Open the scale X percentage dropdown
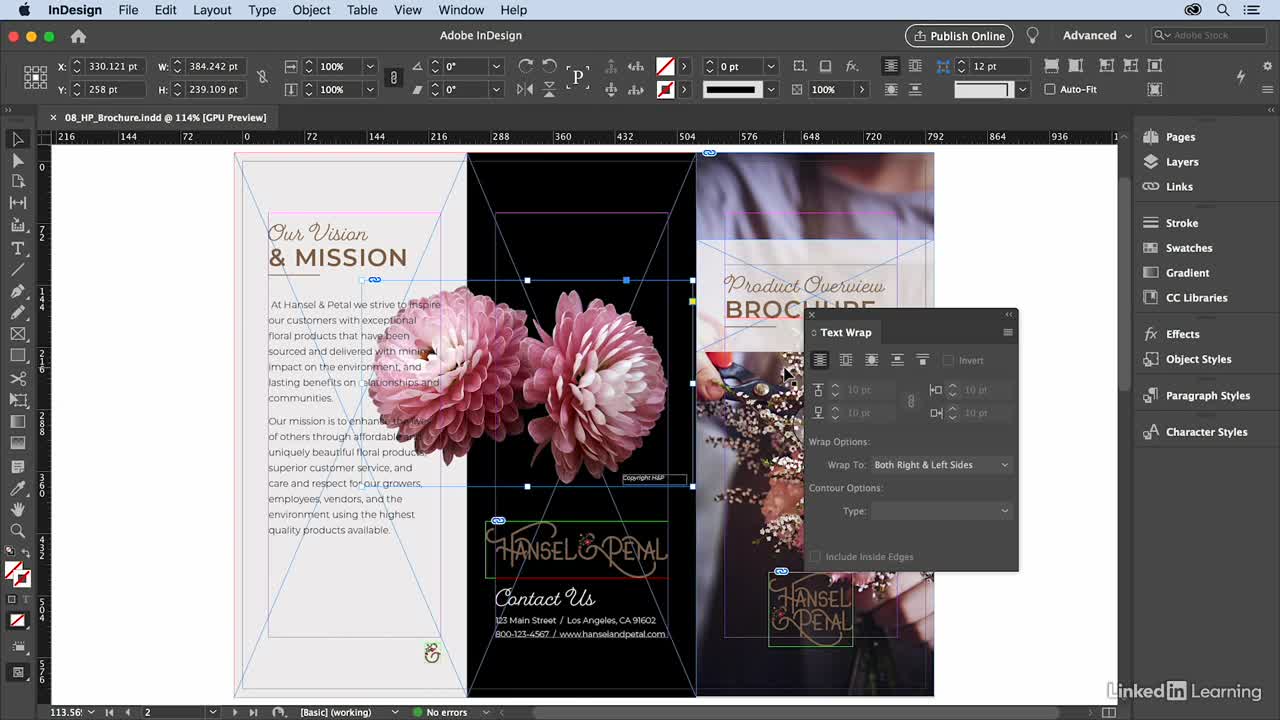This screenshot has height=720, width=1280. [370, 66]
